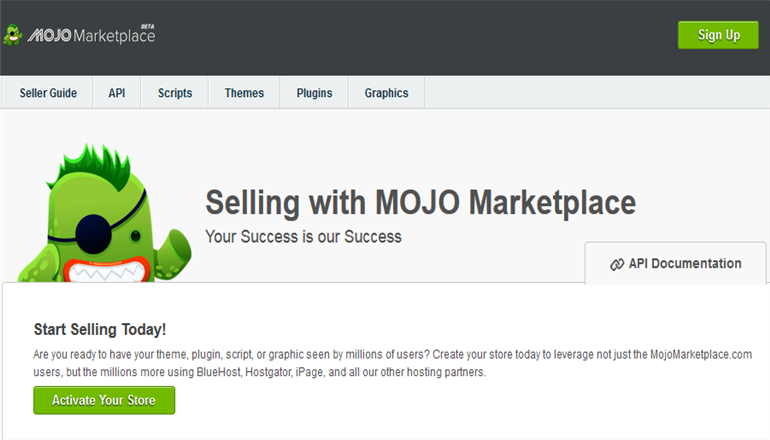Click the green monster logo icon in header

pyautogui.click(x=13, y=35)
